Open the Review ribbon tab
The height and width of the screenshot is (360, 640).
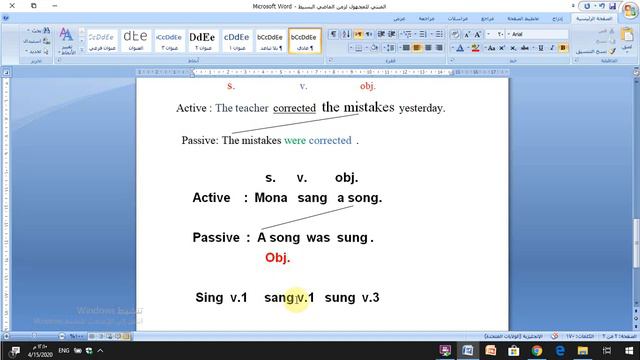pyautogui.click(x=427, y=19)
